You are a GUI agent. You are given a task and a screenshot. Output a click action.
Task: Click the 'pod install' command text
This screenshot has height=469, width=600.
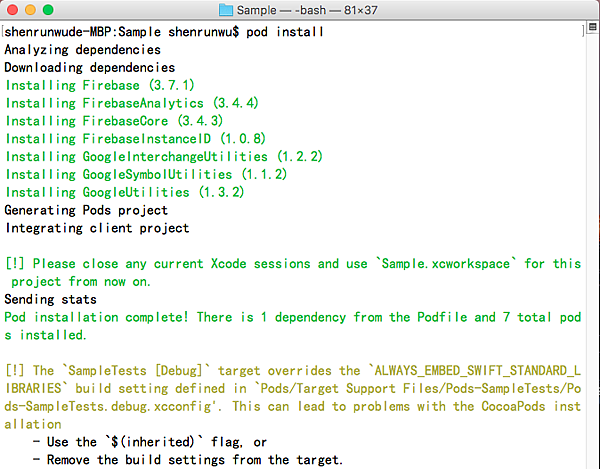pyautogui.click(x=284, y=32)
